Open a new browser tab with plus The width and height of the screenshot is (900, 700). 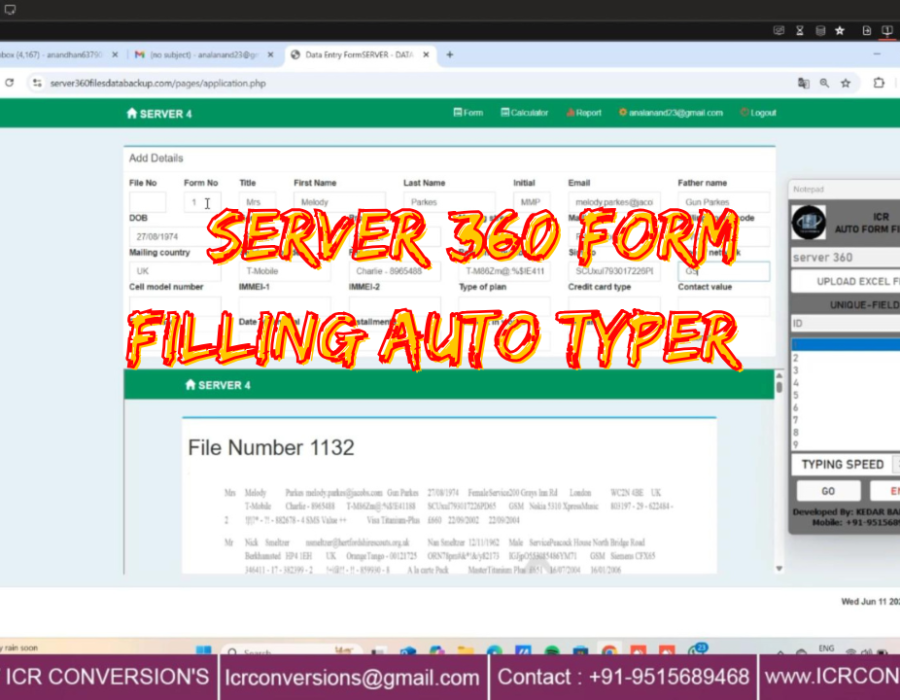[449, 54]
